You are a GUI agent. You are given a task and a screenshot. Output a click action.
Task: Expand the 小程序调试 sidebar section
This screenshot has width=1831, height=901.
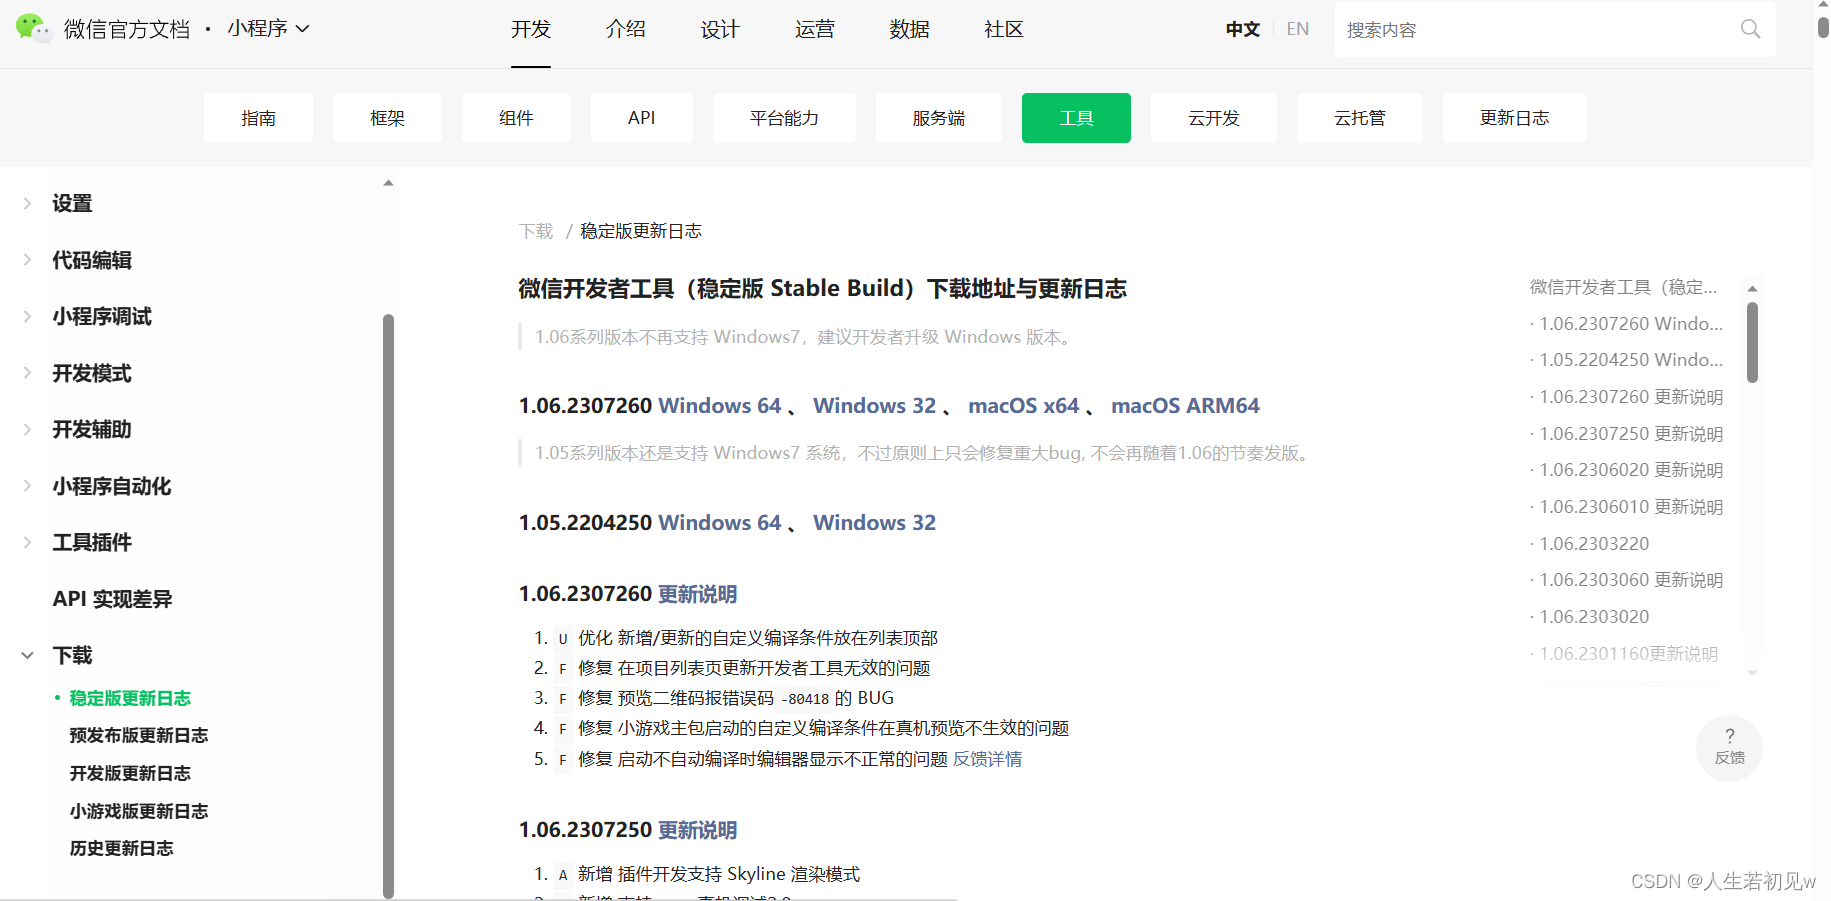click(27, 316)
